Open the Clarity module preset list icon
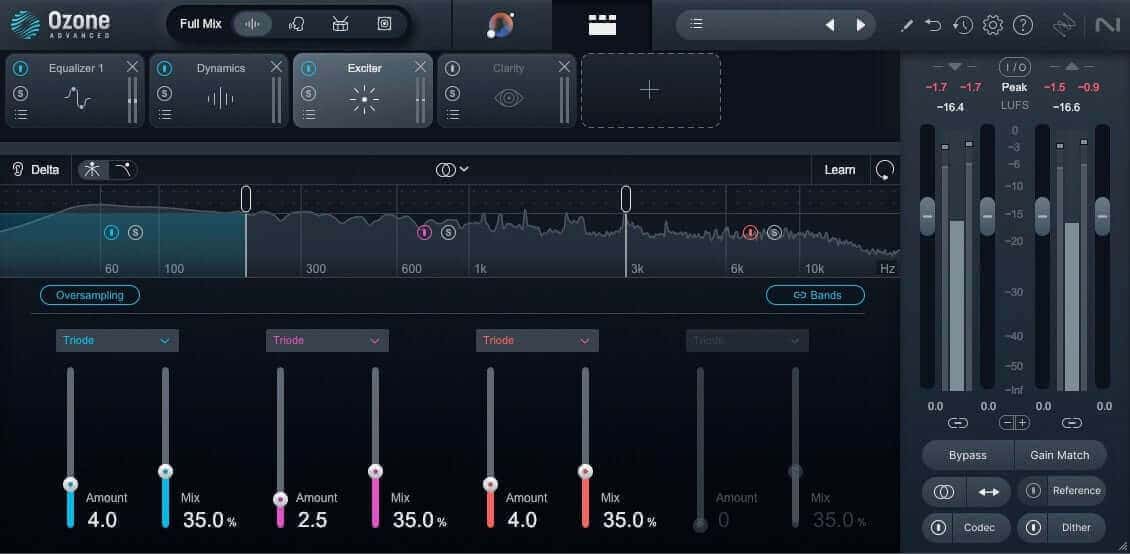This screenshot has height=554, width=1130. [453, 115]
